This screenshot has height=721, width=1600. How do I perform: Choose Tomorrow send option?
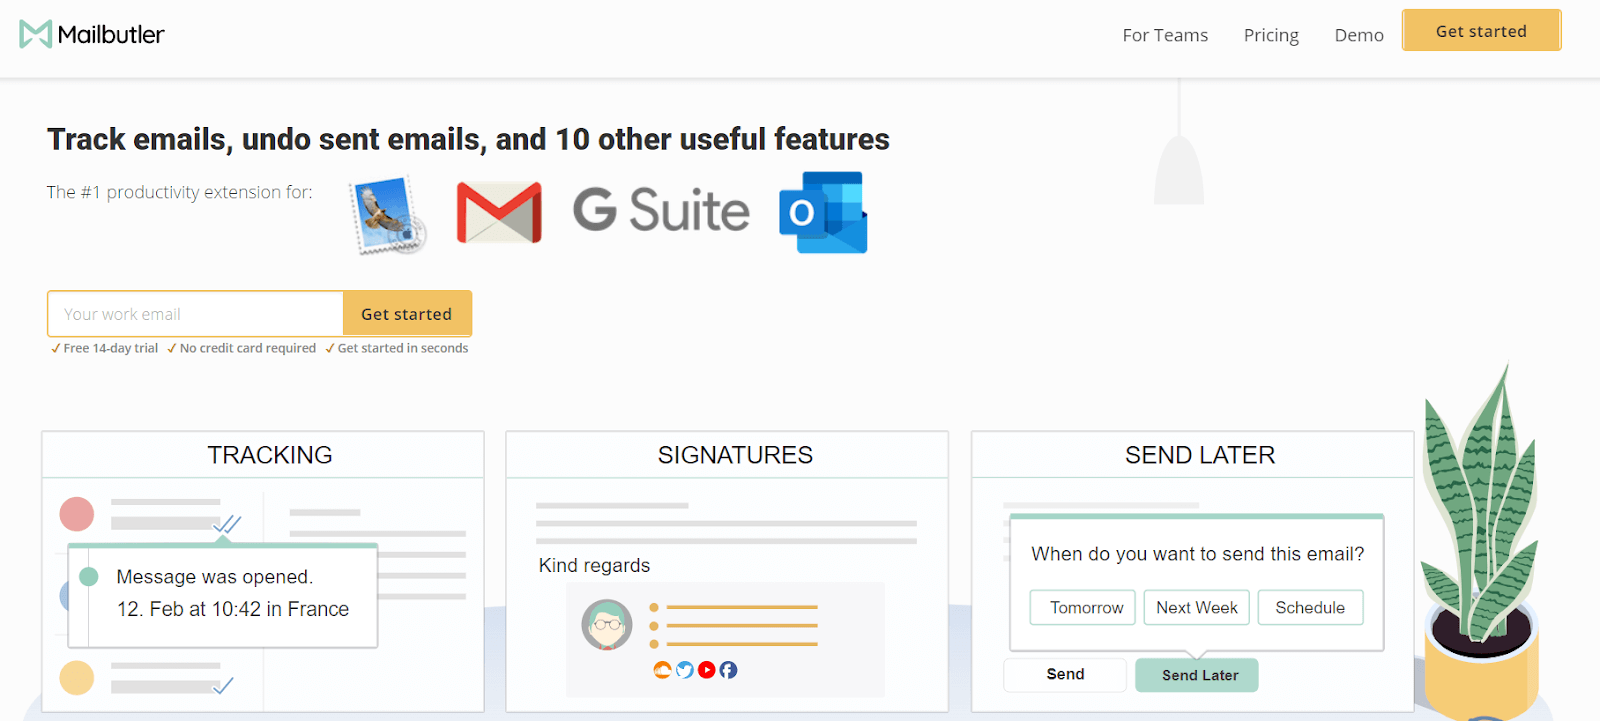tap(1083, 607)
